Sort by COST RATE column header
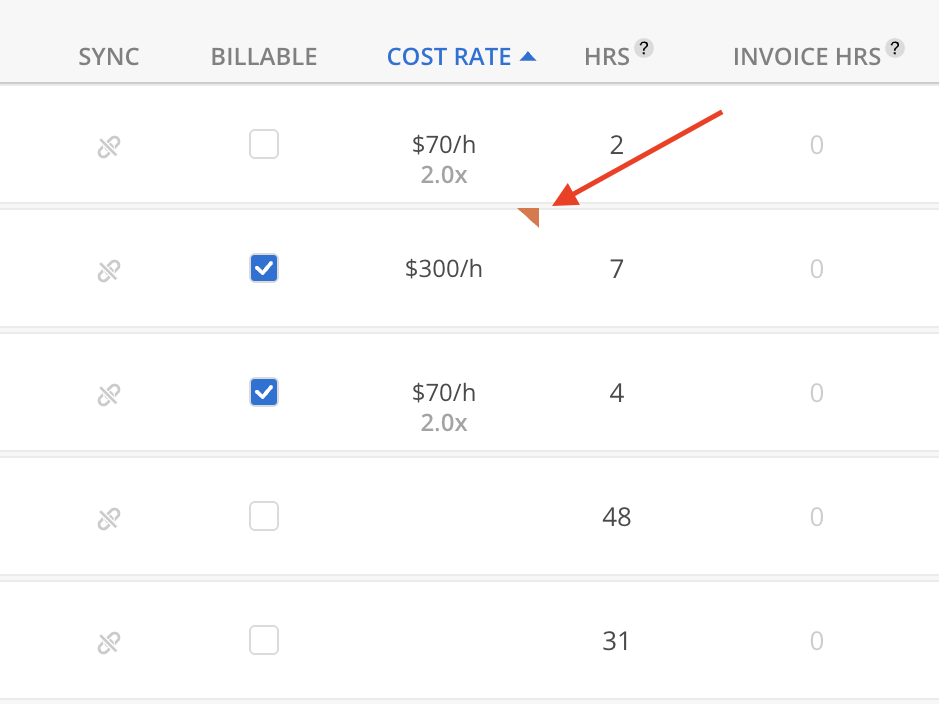 click(x=449, y=57)
